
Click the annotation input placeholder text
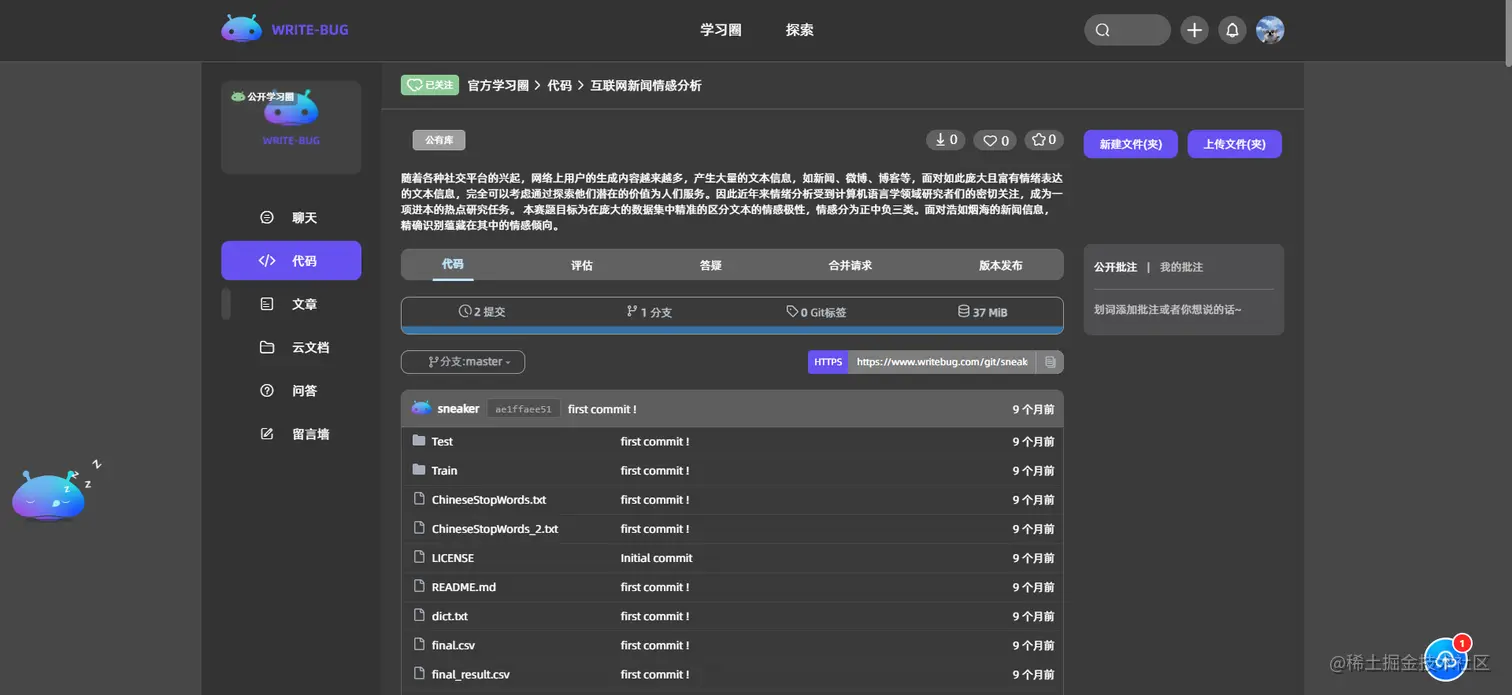pyautogui.click(x=1167, y=310)
